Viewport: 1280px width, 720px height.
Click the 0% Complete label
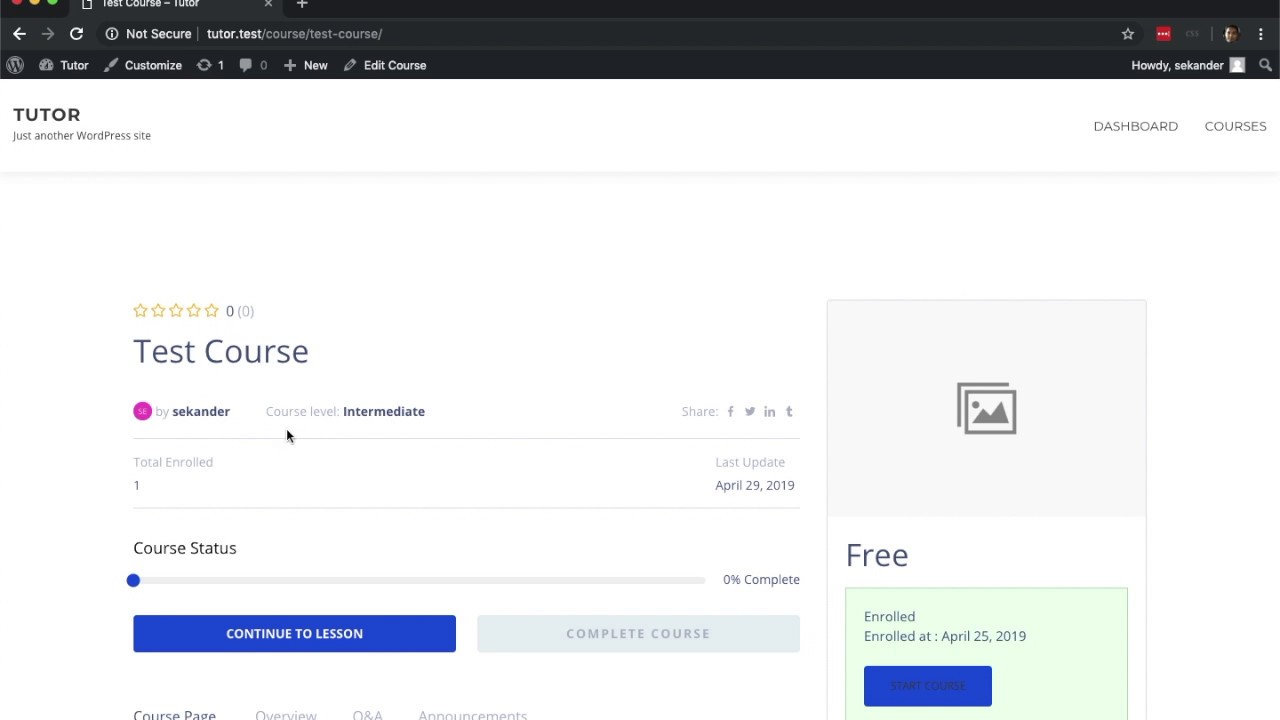761,580
